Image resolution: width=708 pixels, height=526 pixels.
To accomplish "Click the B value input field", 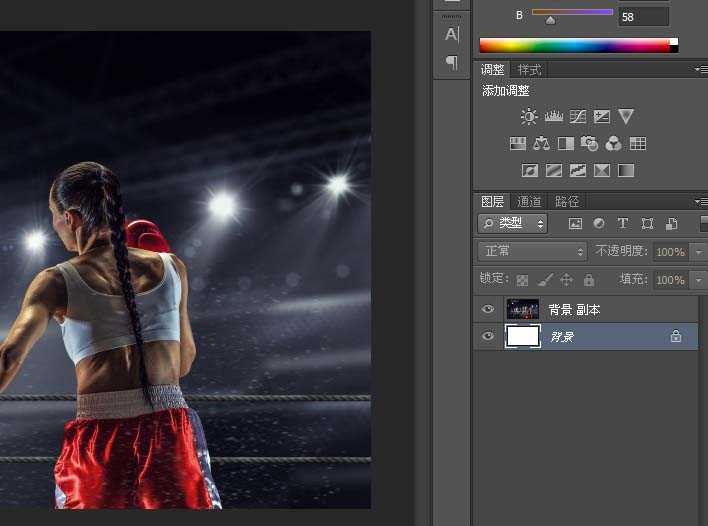I will point(643,17).
